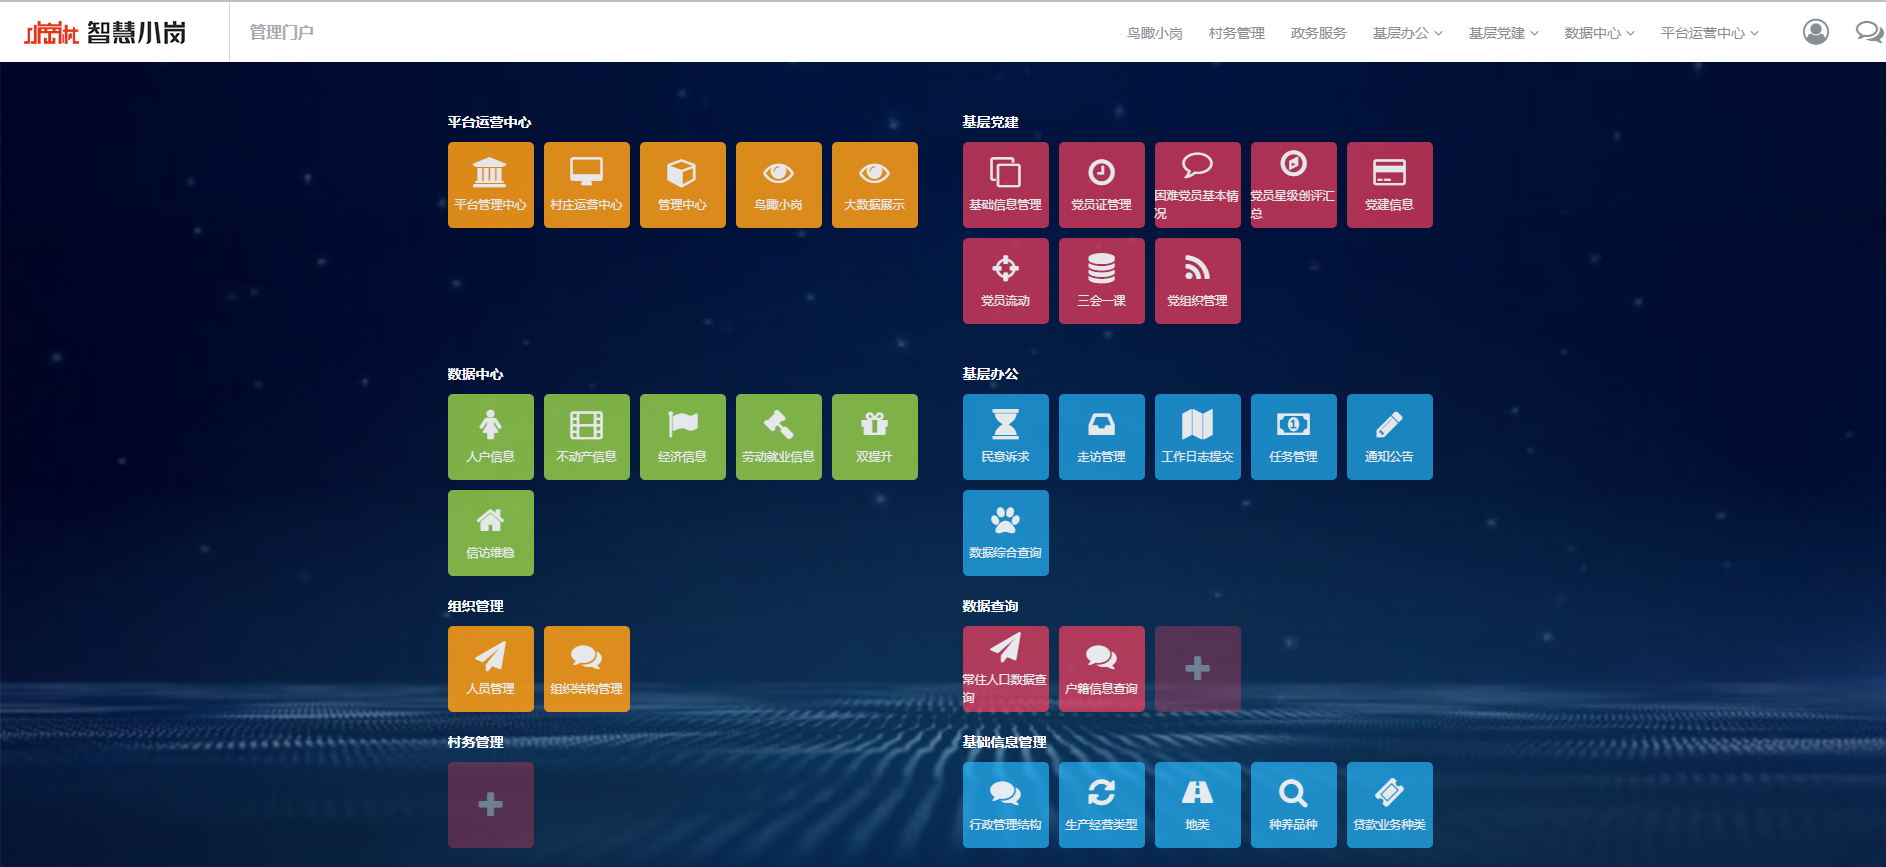Select 政务服务 in the navigation bar
Image resolution: width=1886 pixels, height=867 pixels.
(x=1318, y=33)
